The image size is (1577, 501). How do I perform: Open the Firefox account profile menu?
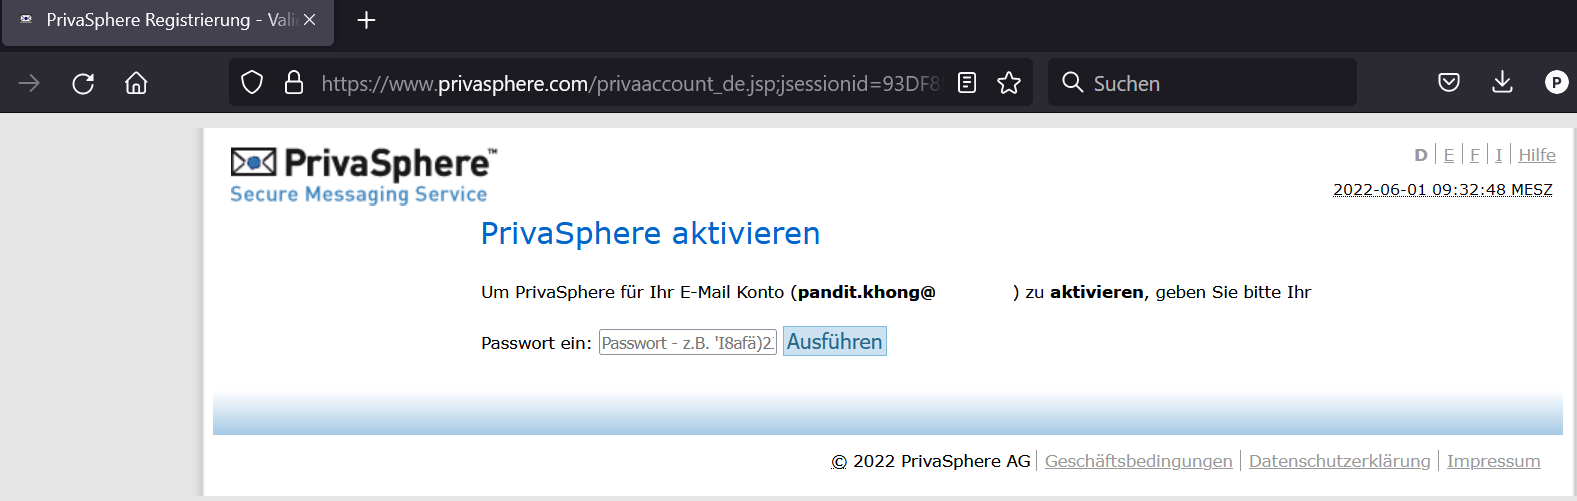point(1556,83)
